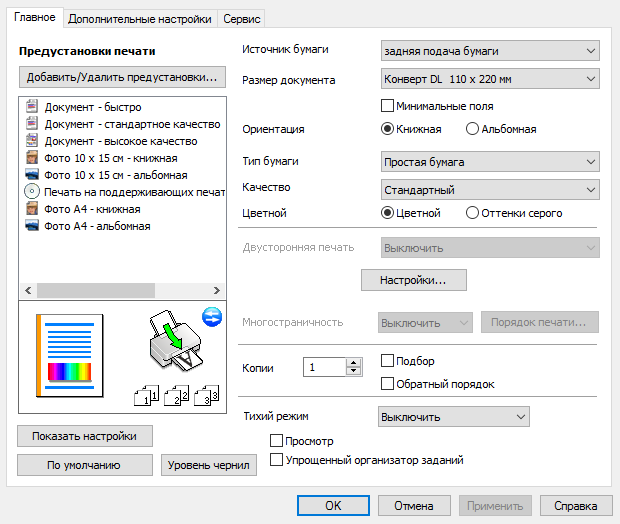Image resolution: width=620 pixels, height=524 pixels.
Task: Click 'Добавить/Удалить предустановки...' button
Action: click(x=122, y=77)
